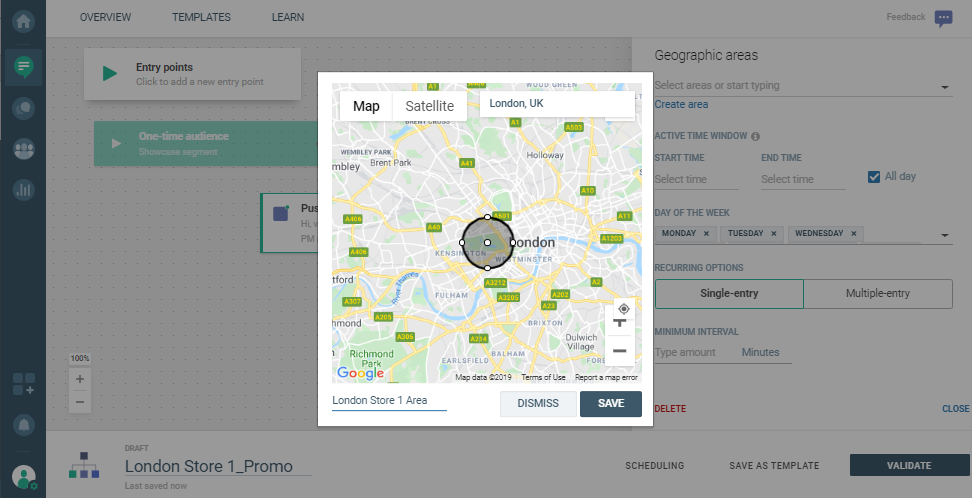The height and width of the screenshot is (498, 972).
Task: Click the Entry points card
Action: (x=192, y=74)
